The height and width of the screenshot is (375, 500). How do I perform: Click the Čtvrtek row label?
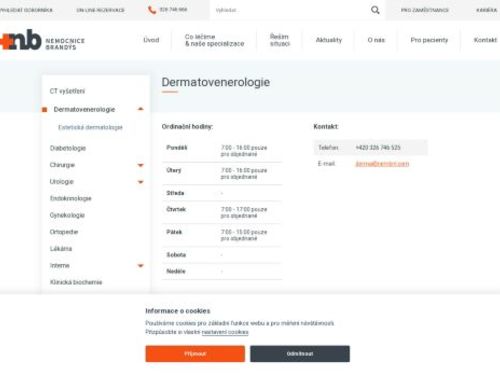pyautogui.click(x=176, y=209)
